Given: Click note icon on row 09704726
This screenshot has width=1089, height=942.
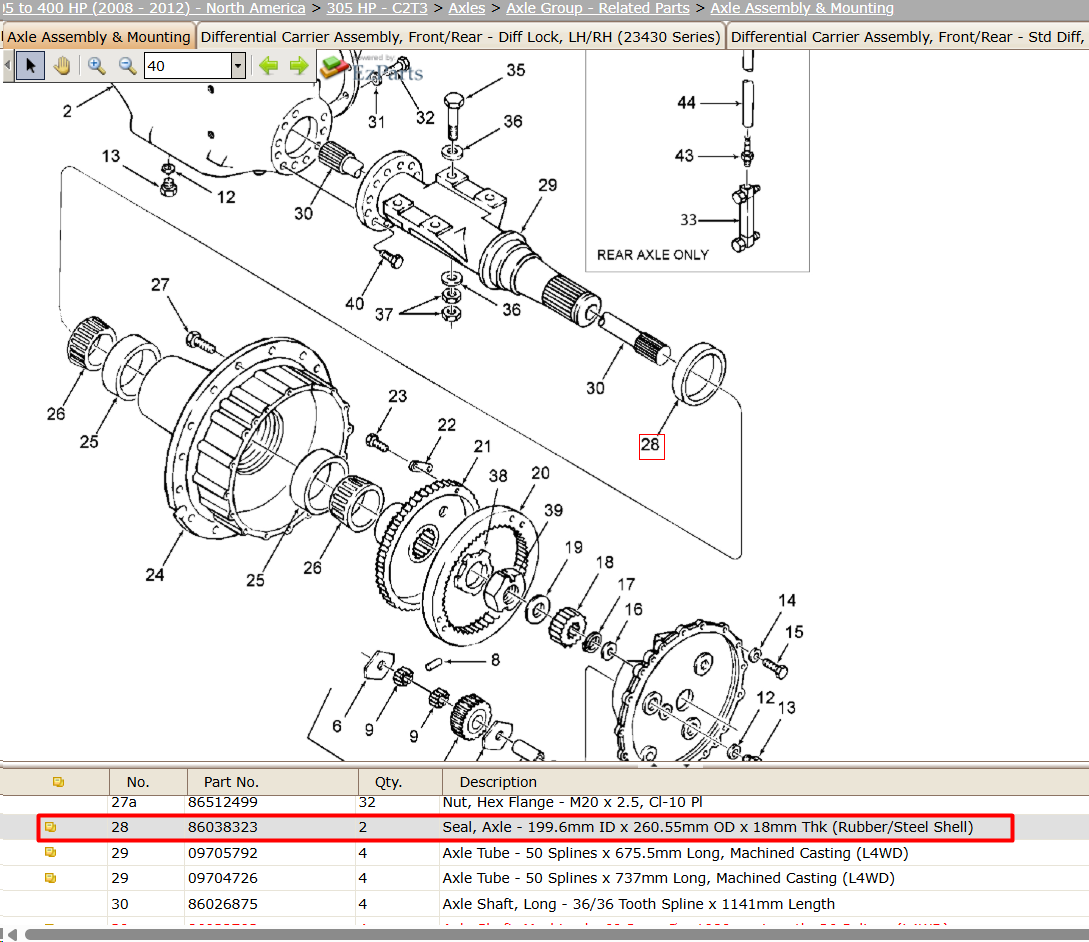Looking at the screenshot, I should 51,878.
